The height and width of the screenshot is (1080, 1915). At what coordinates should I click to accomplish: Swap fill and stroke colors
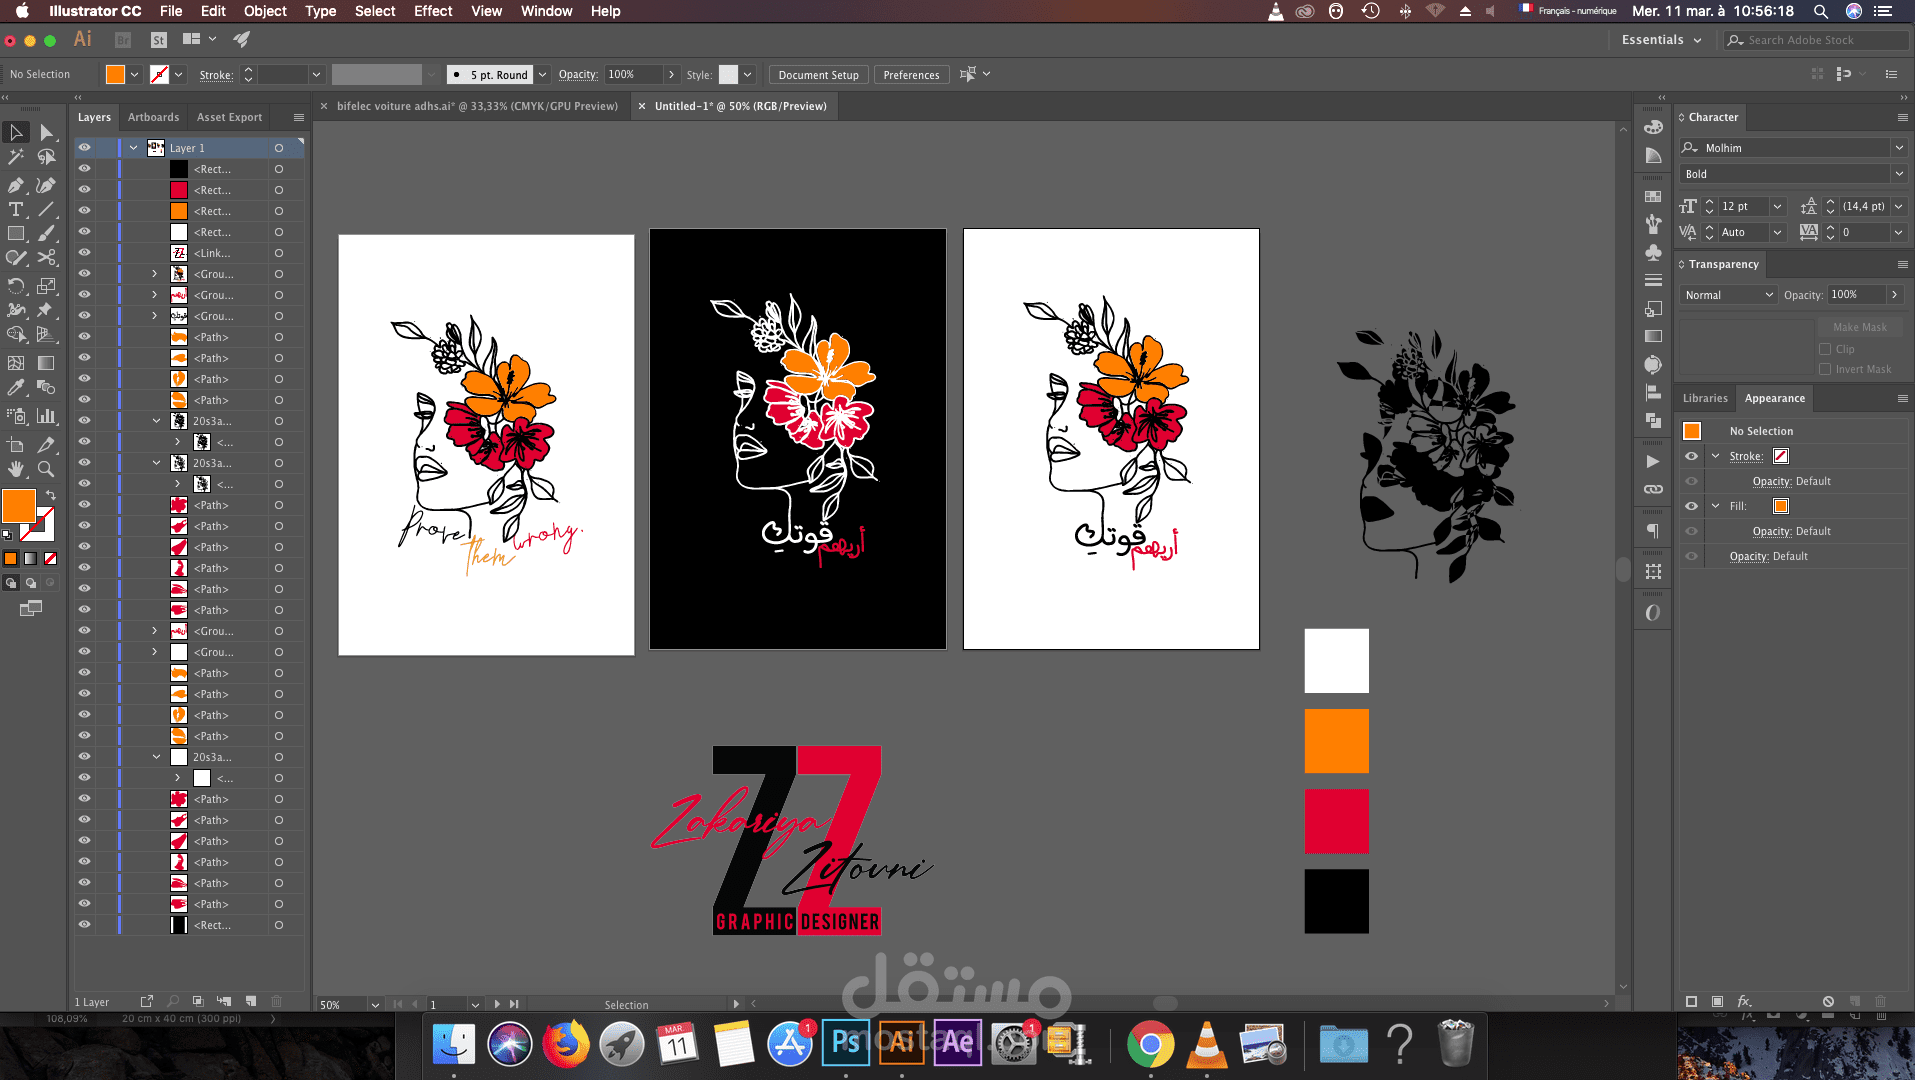50,495
